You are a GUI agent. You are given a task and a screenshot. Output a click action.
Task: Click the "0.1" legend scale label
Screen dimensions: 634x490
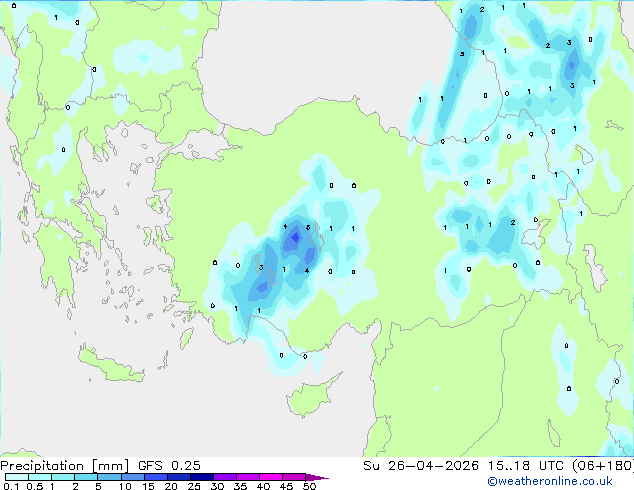point(11,486)
